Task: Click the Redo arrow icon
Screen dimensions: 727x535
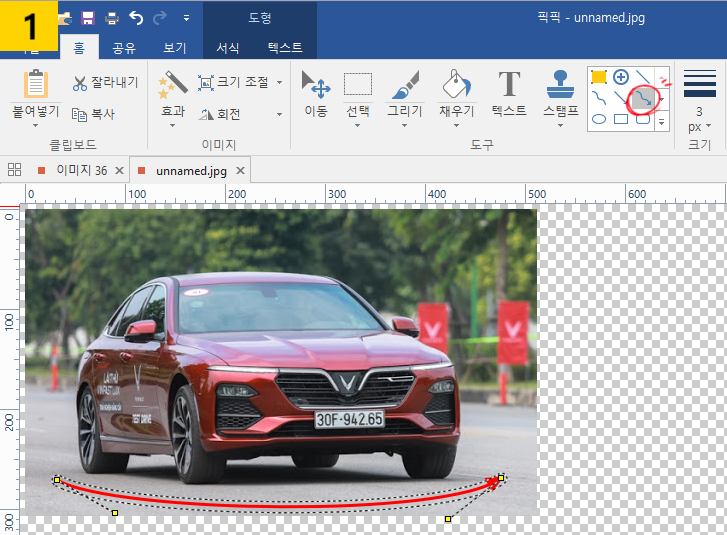Action: [x=160, y=18]
